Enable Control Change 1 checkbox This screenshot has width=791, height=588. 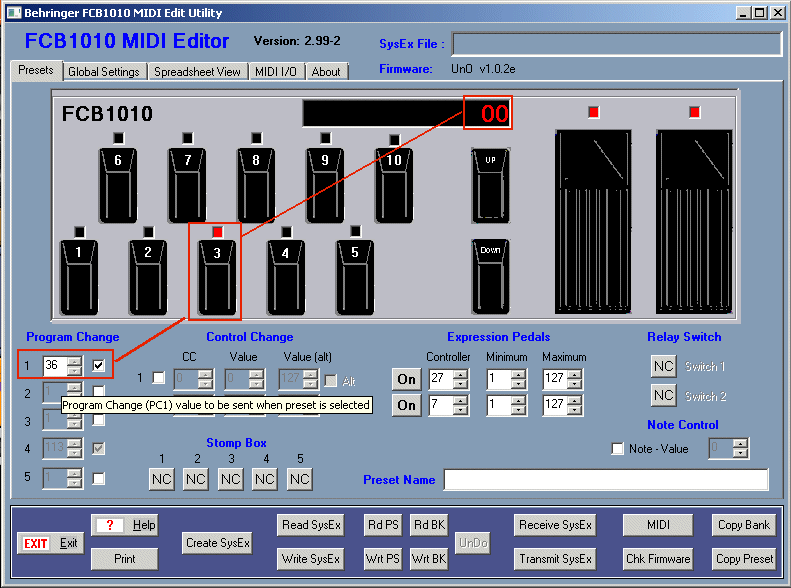(158, 377)
